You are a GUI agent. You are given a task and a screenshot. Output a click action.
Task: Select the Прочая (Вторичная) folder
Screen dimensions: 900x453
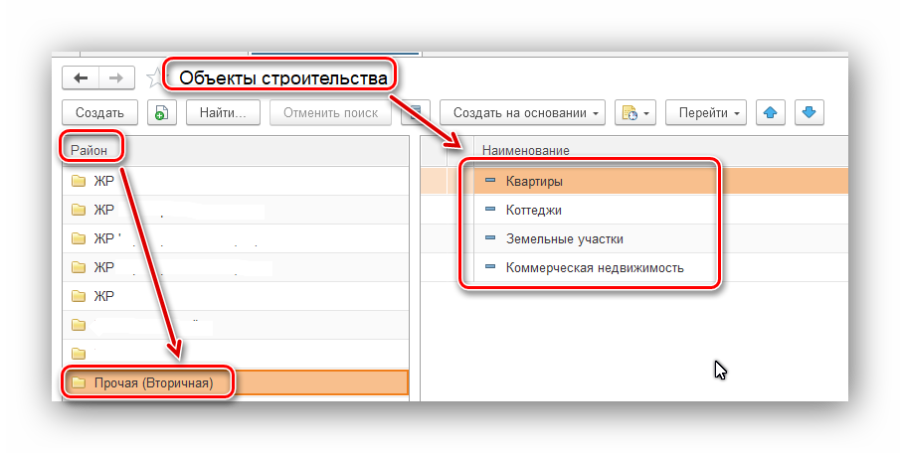(153, 382)
